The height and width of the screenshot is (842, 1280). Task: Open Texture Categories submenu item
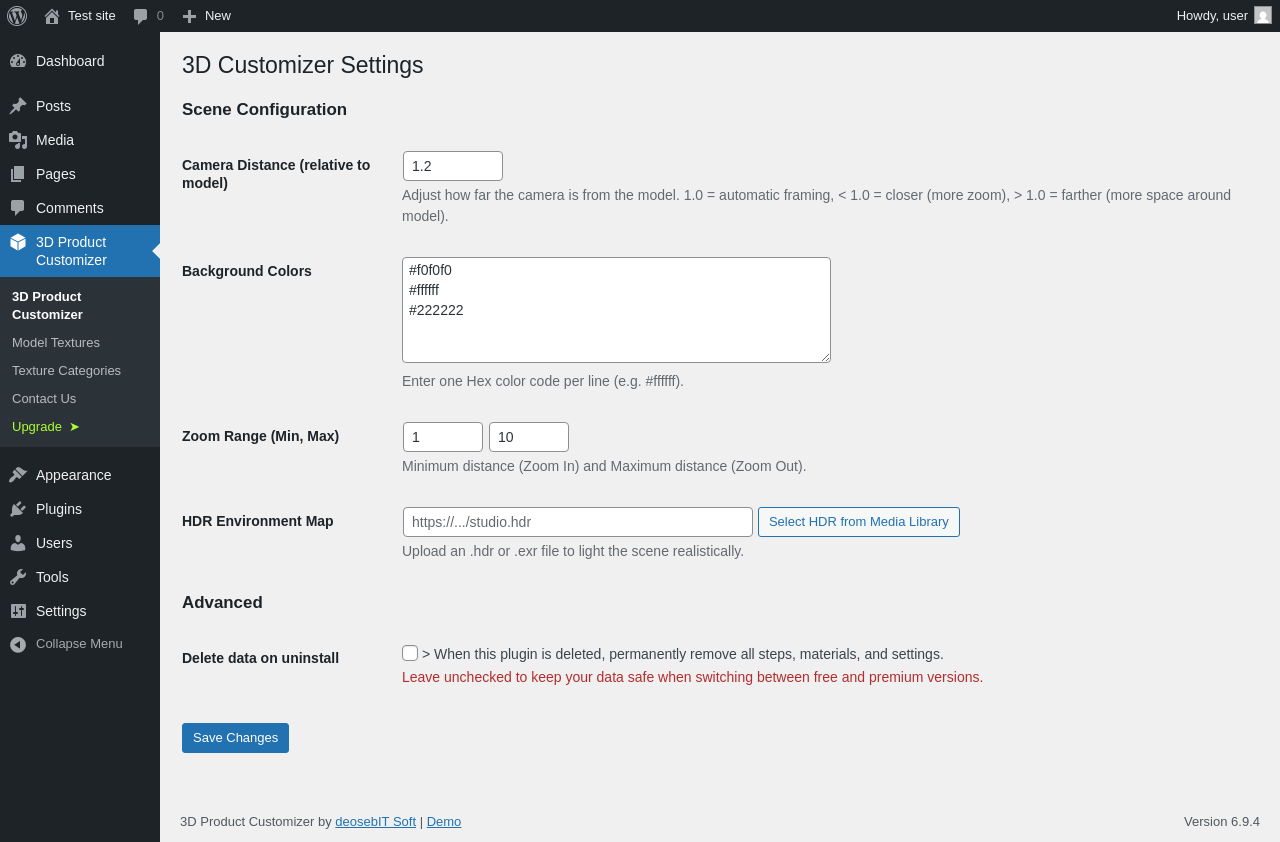pyautogui.click(x=66, y=371)
